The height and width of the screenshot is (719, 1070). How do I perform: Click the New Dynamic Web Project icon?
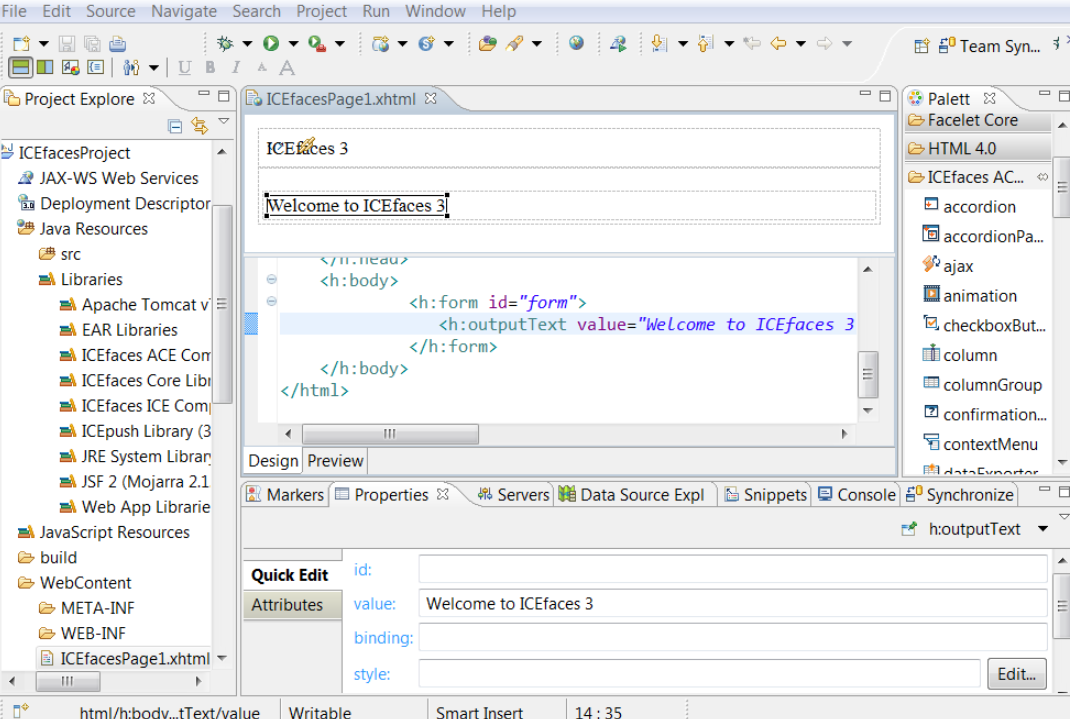(381, 44)
